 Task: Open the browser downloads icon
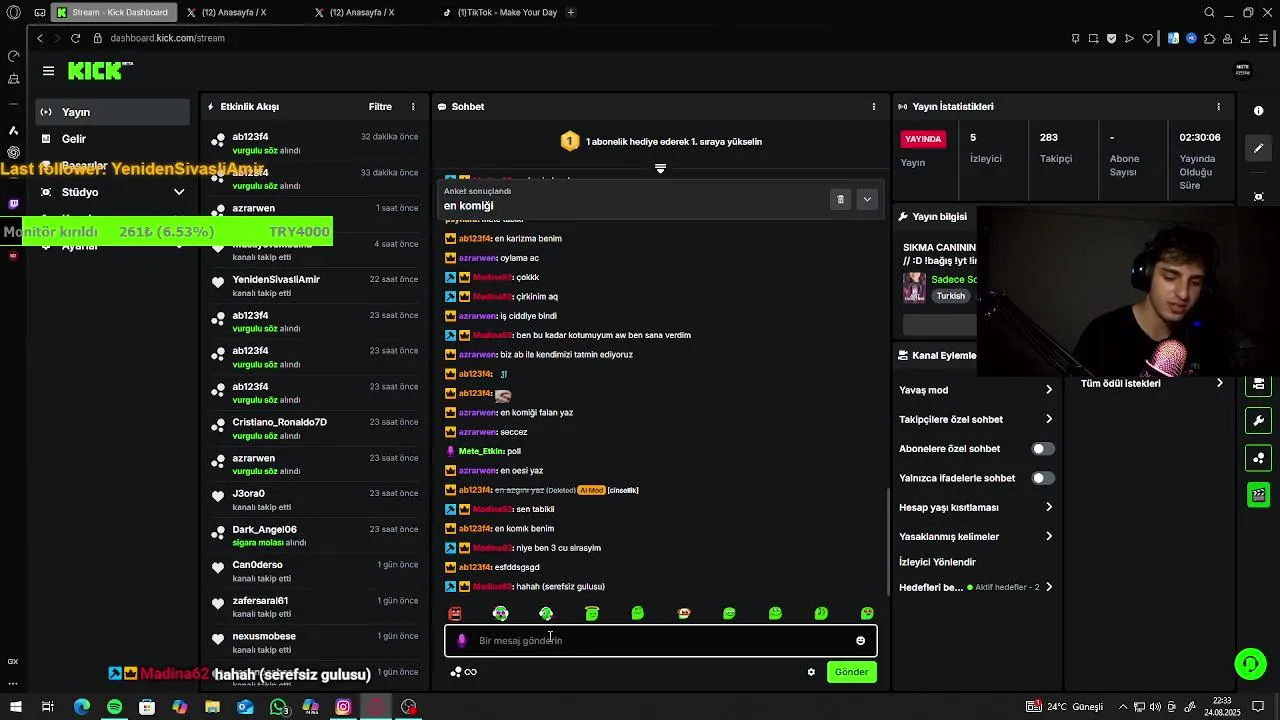click(x=1246, y=38)
